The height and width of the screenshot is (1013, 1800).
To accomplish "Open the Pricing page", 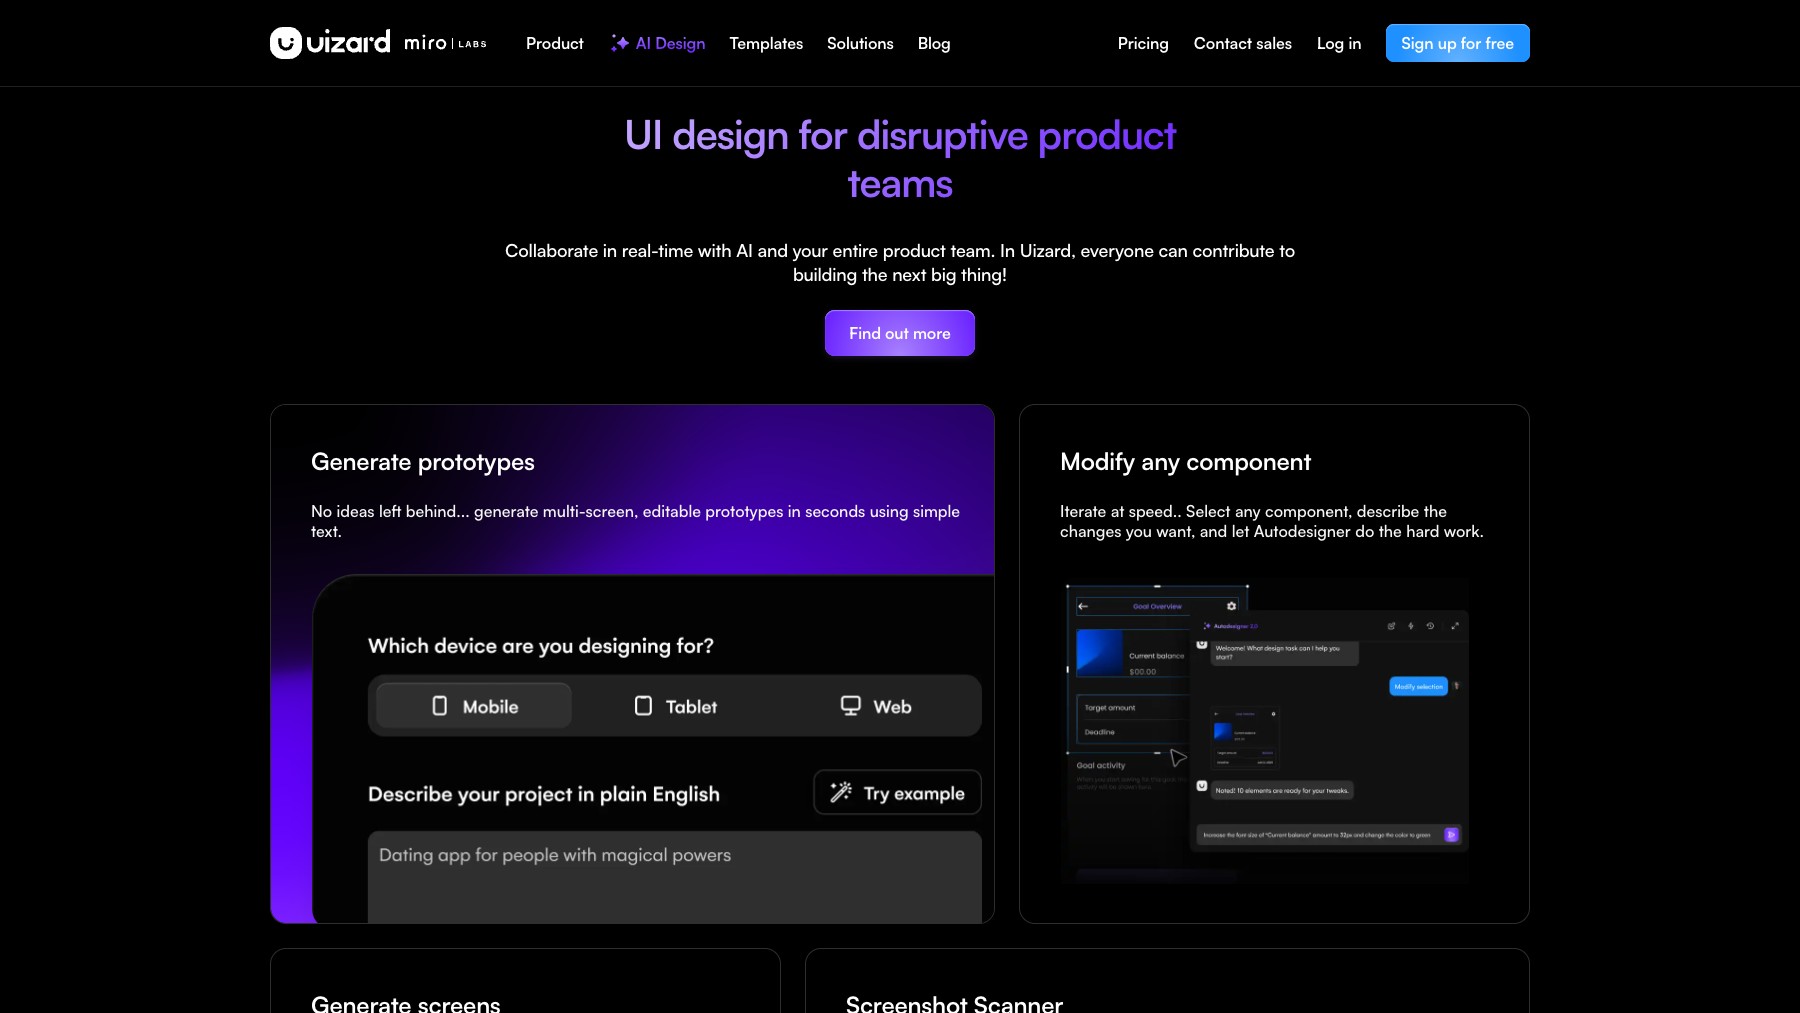I will tap(1143, 43).
